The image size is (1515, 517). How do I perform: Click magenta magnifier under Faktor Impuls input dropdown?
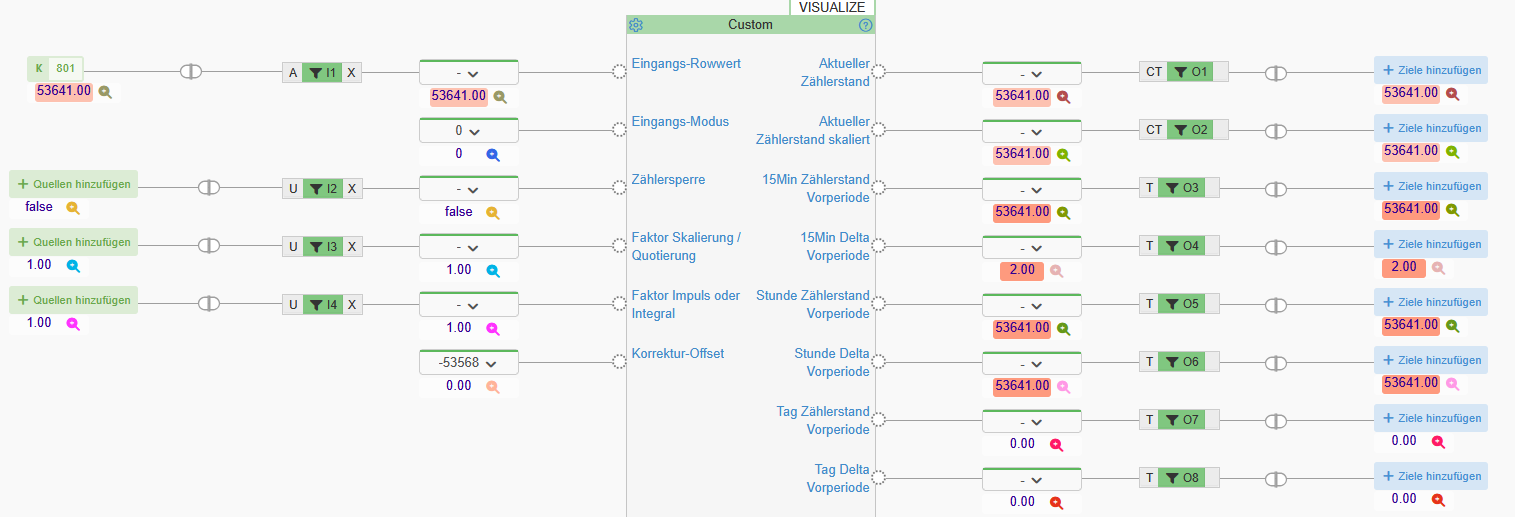(x=492, y=328)
